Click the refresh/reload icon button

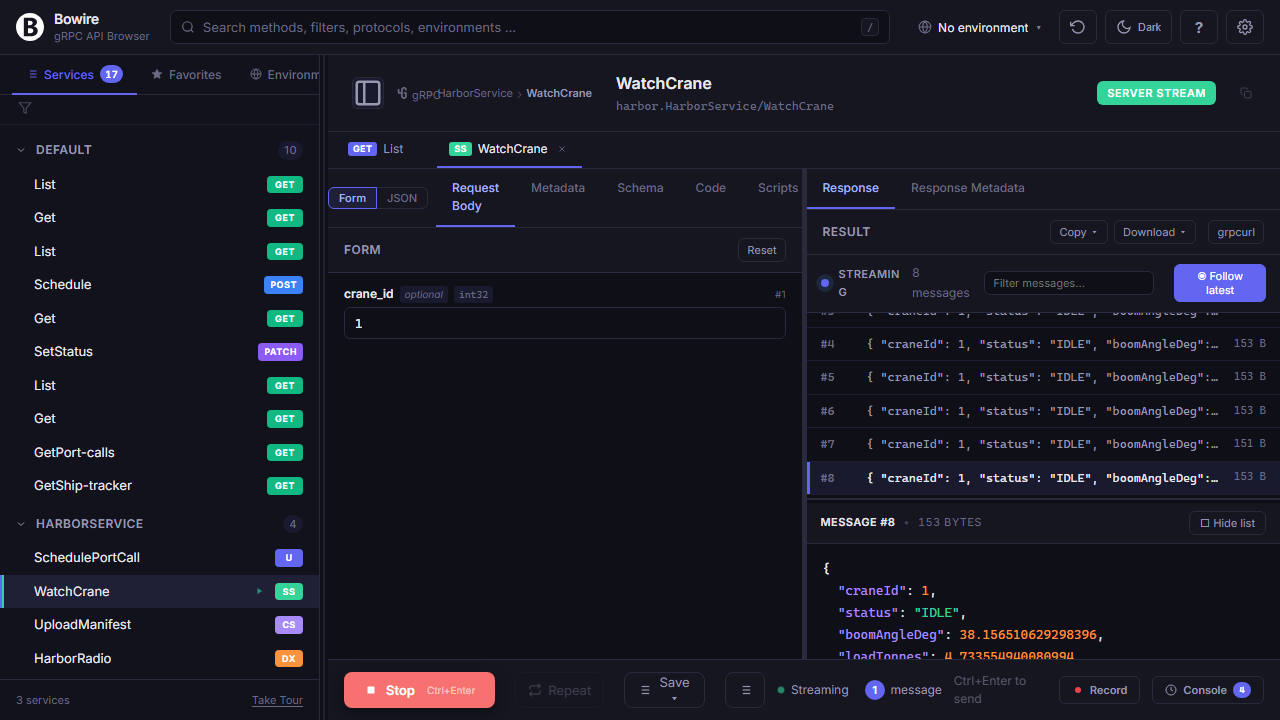(x=1077, y=27)
